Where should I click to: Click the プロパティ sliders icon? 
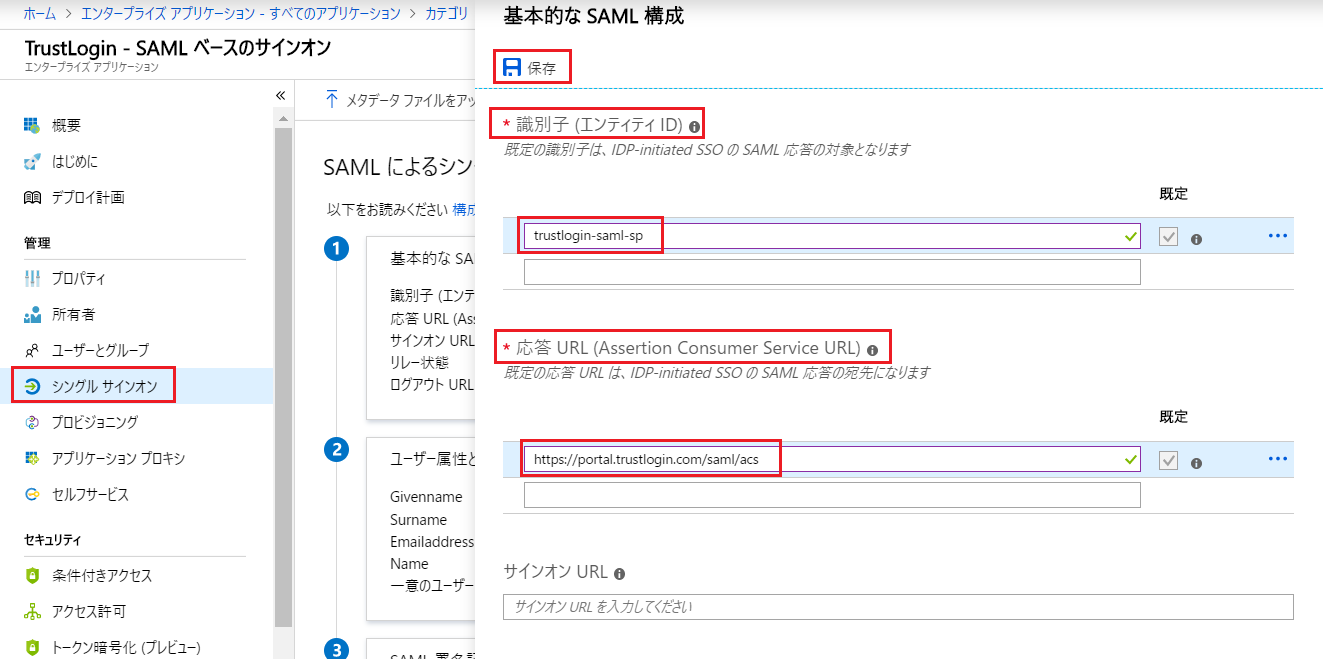click(32, 278)
